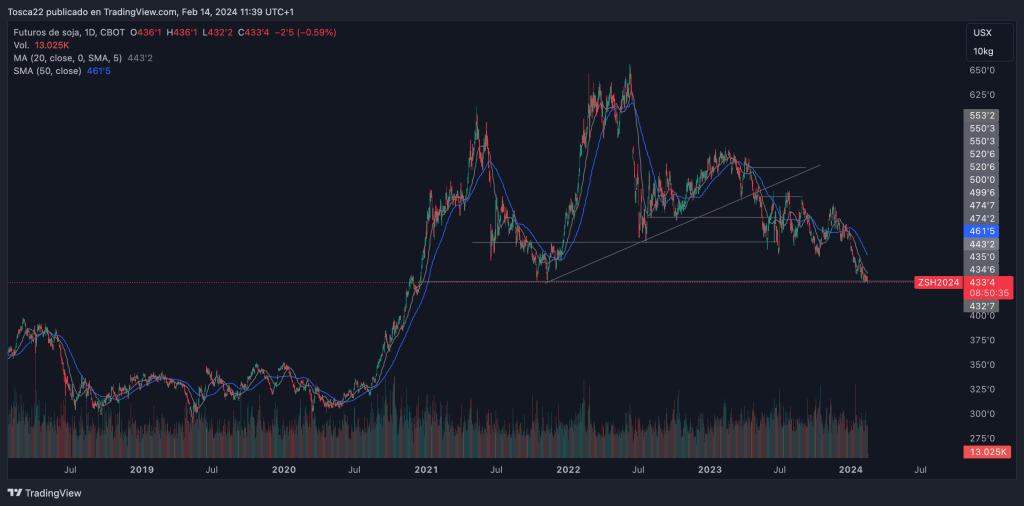
Task: Click the gray 432'7 price level tag
Action: [982, 306]
